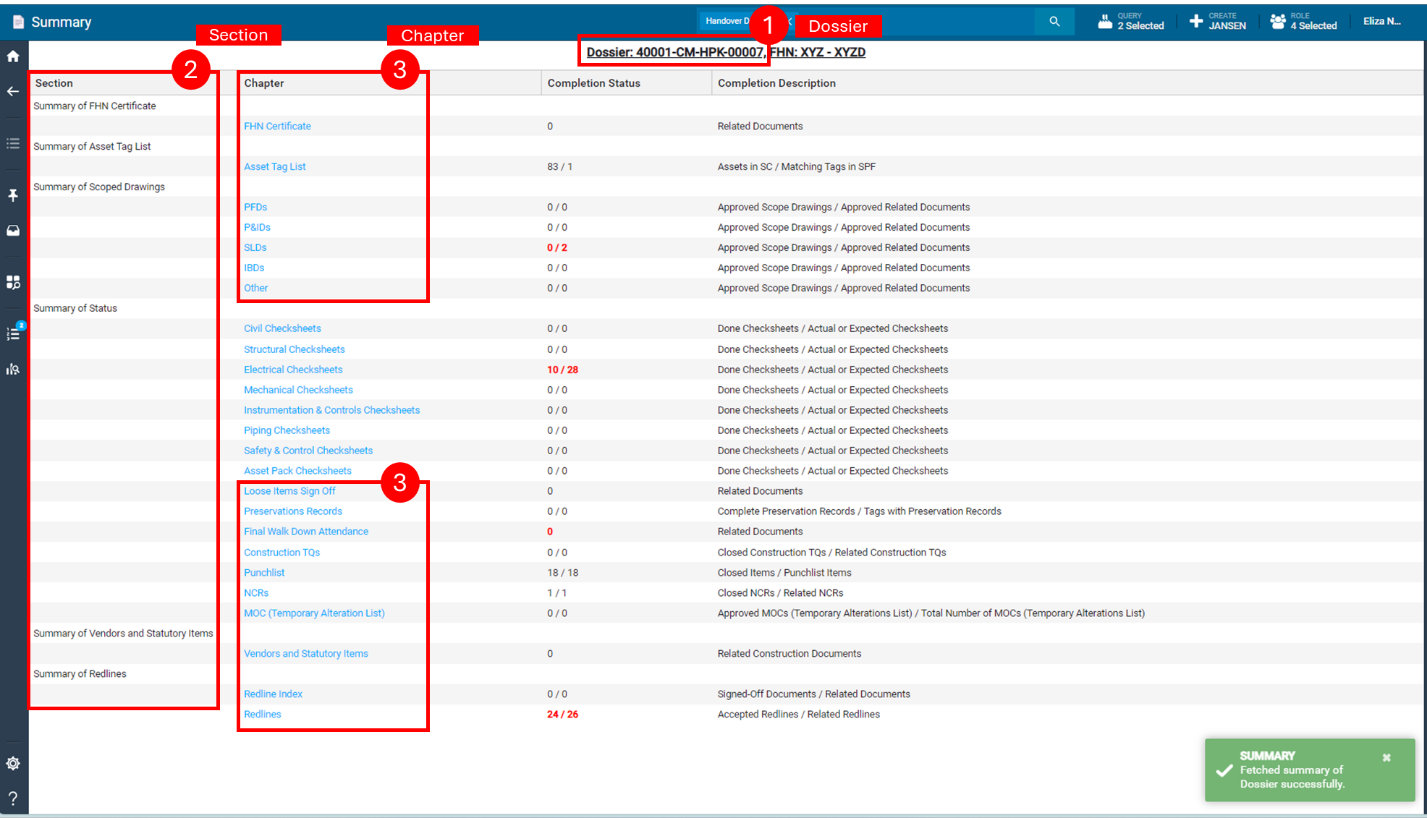Image resolution: width=1427 pixels, height=818 pixels.
Task: Open Electrical Checksheets link
Action: point(293,369)
